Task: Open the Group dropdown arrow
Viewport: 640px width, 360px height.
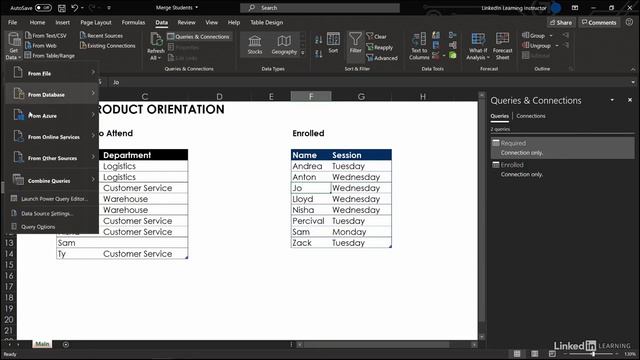Action: (x=551, y=36)
